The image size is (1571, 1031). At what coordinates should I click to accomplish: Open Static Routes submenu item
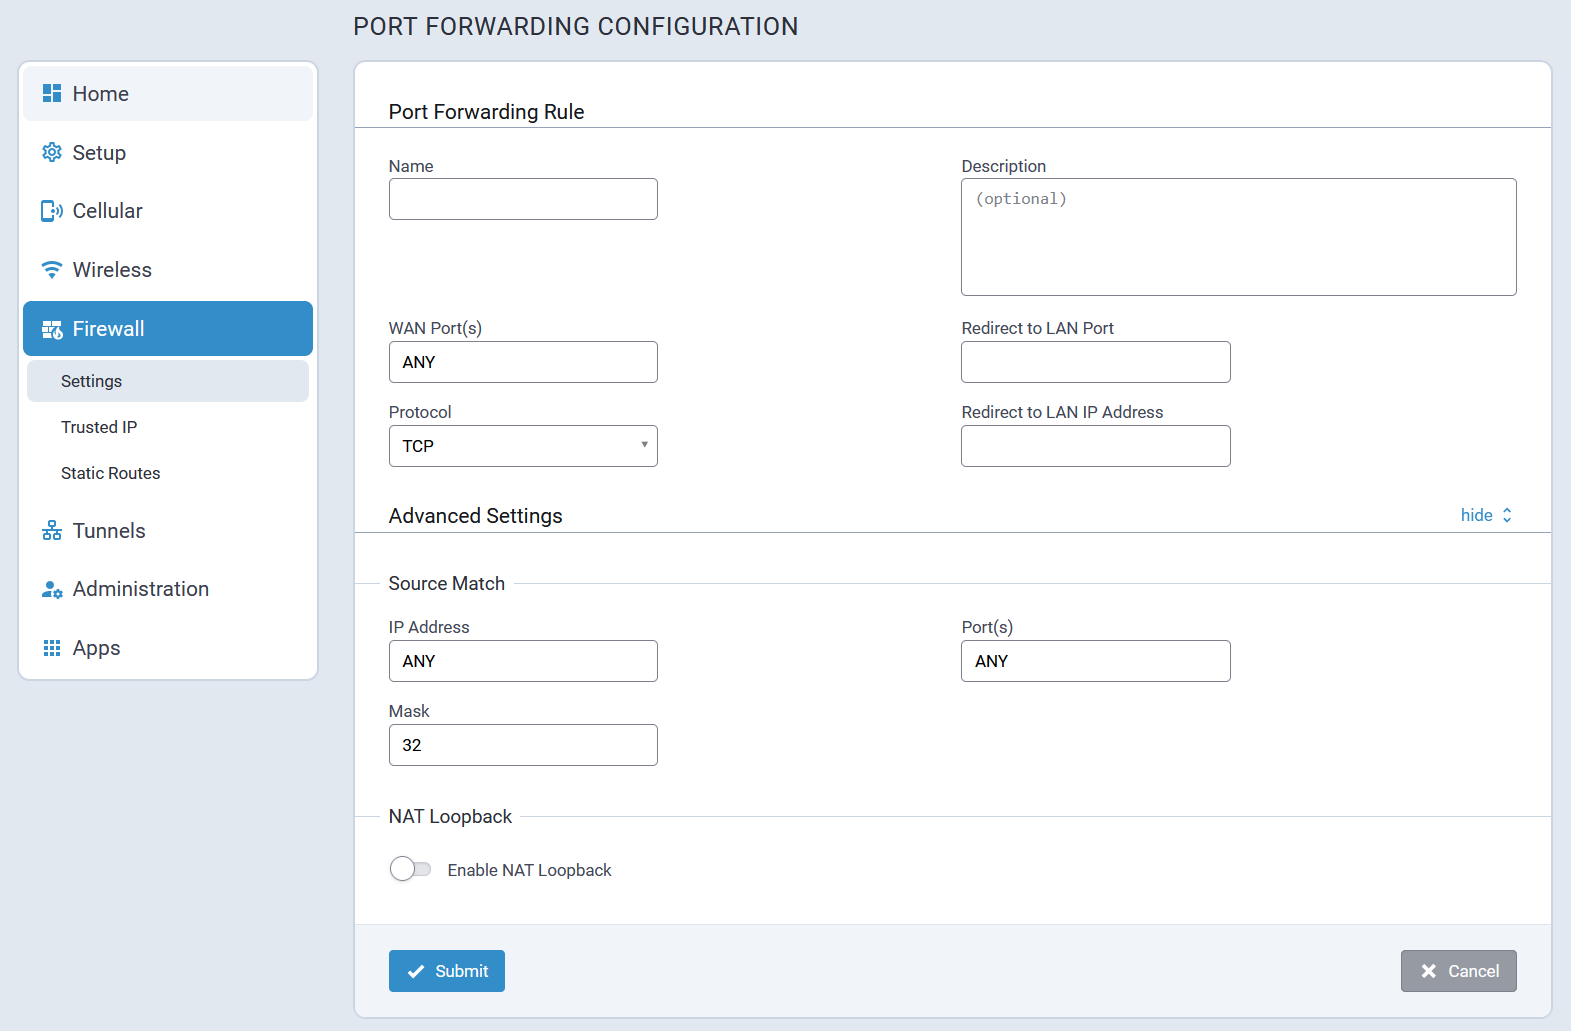(110, 473)
